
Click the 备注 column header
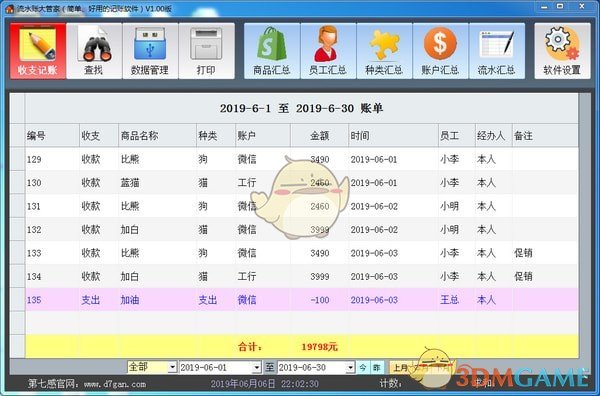[545, 135]
